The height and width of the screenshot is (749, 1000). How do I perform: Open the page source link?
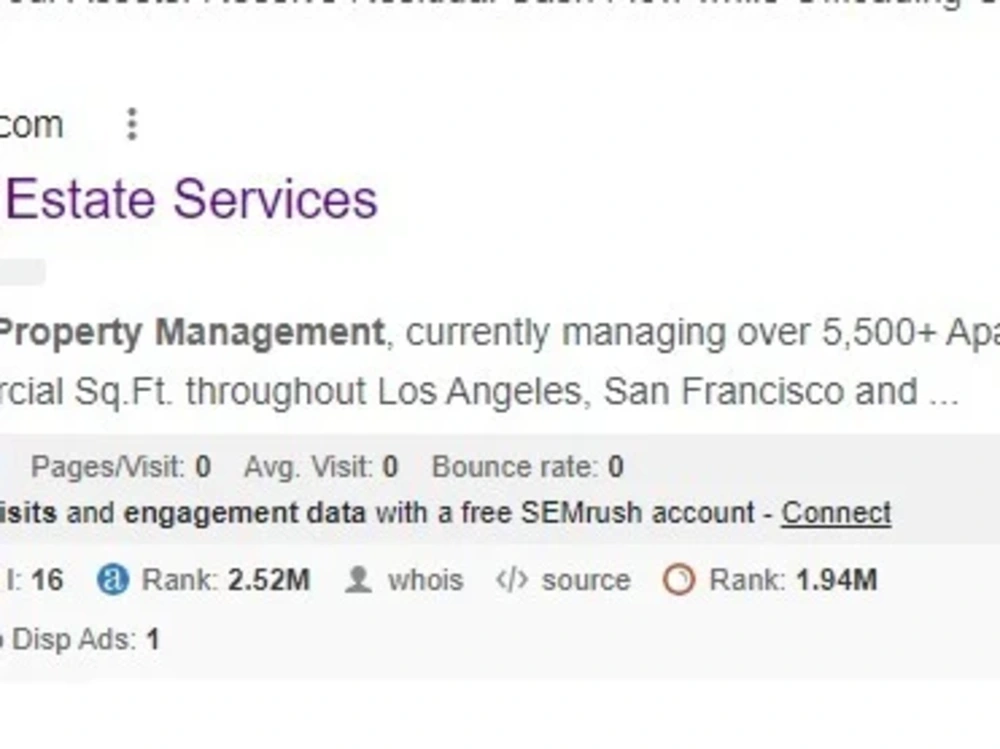[x=586, y=580]
